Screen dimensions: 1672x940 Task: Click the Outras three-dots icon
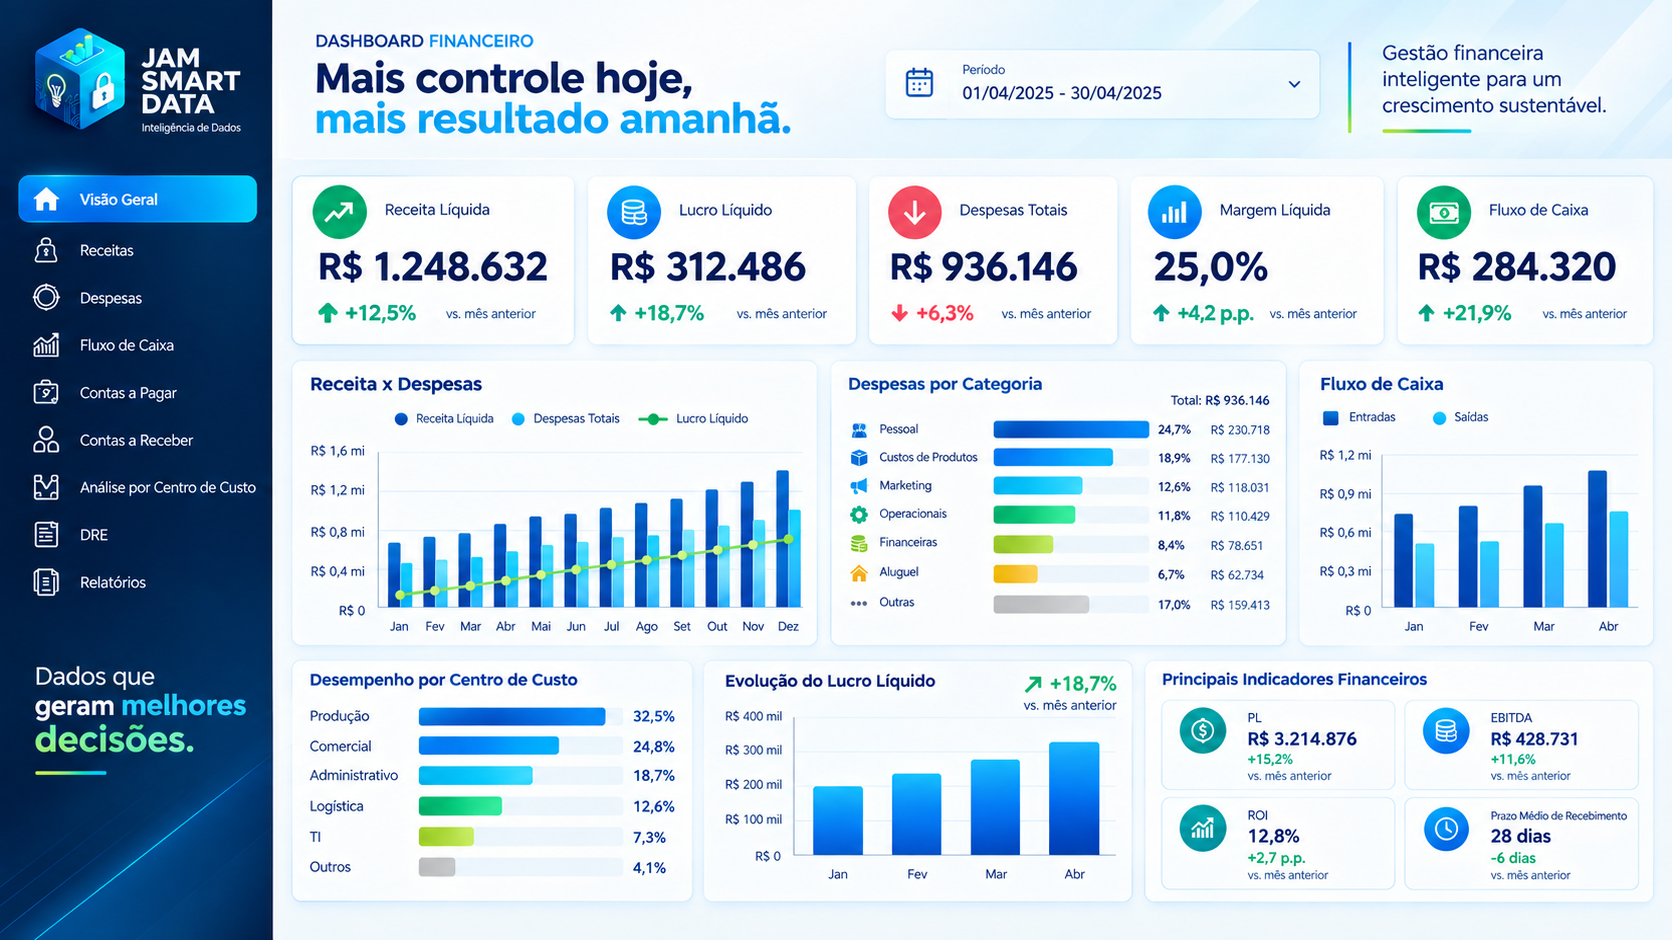[859, 603]
